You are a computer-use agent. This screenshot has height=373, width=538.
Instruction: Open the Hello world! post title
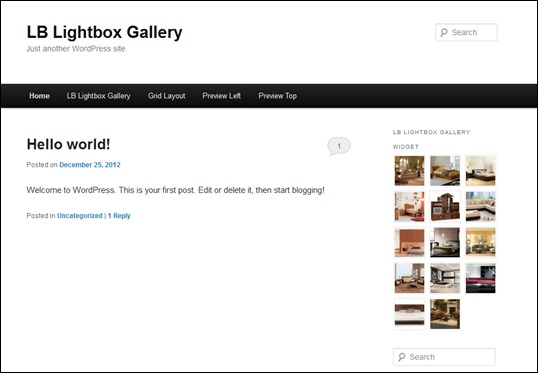pos(69,144)
